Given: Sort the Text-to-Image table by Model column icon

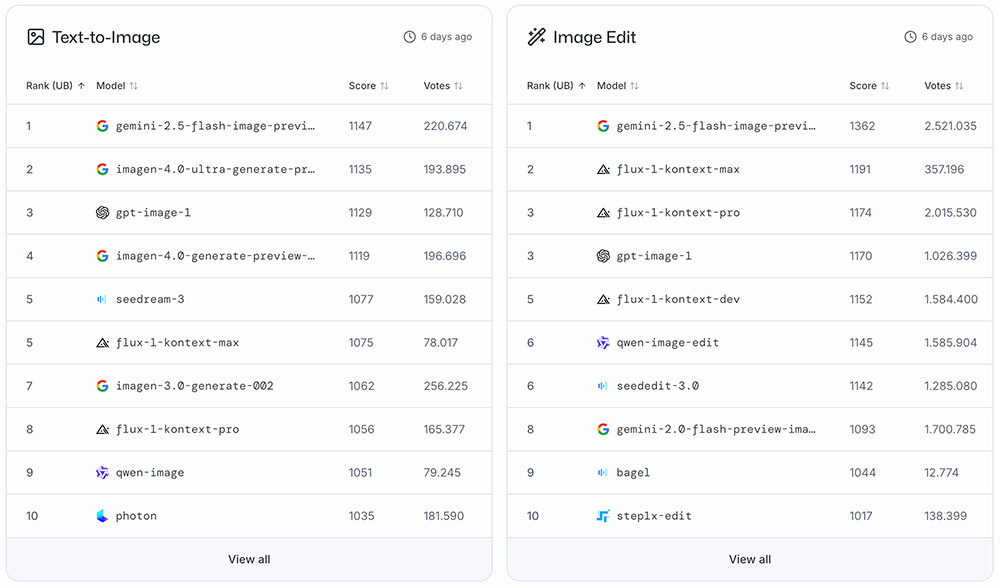Looking at the screenshot, I should [x=133, y=86].
